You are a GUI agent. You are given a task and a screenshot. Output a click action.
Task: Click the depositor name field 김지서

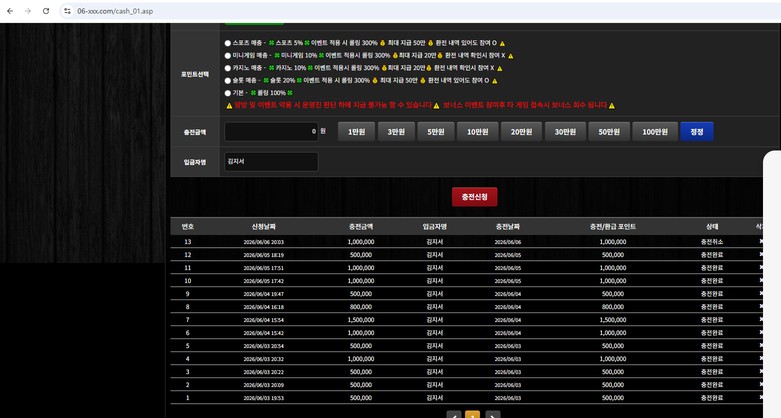coord(271,162)
